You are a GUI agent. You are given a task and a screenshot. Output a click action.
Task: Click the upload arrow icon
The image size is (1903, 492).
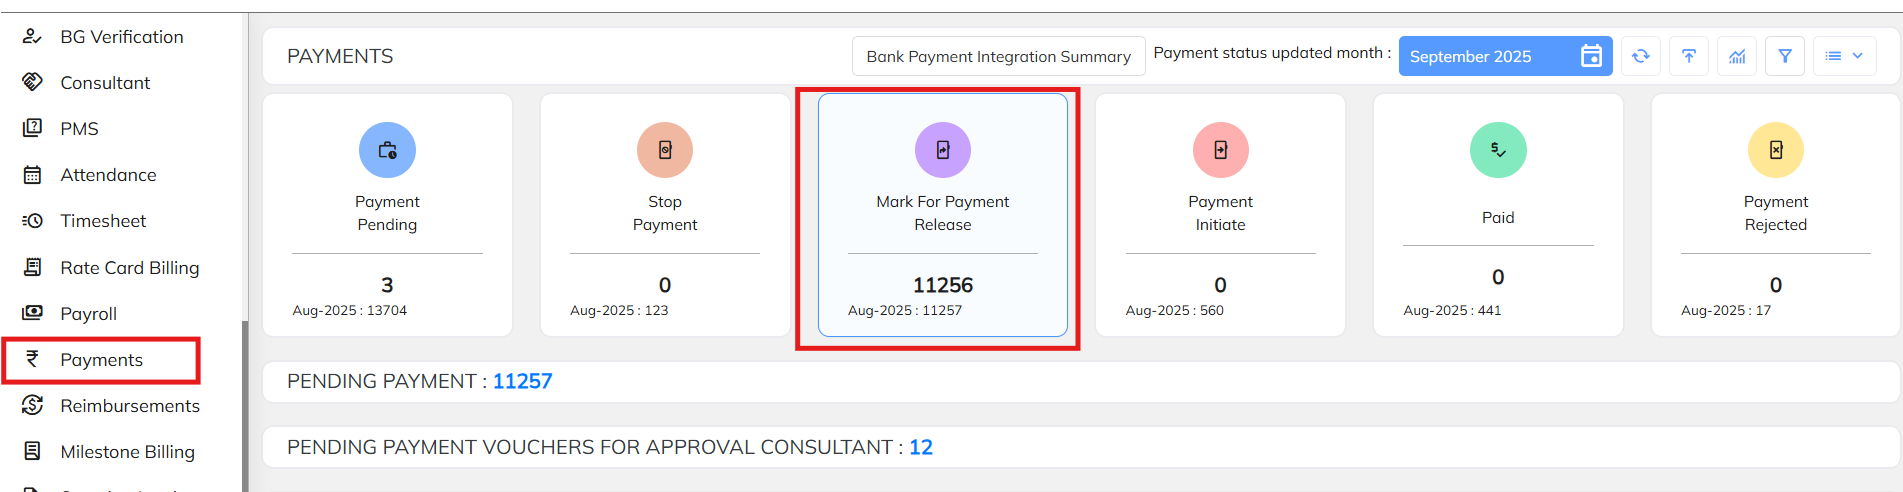(x=1689, y=56)
